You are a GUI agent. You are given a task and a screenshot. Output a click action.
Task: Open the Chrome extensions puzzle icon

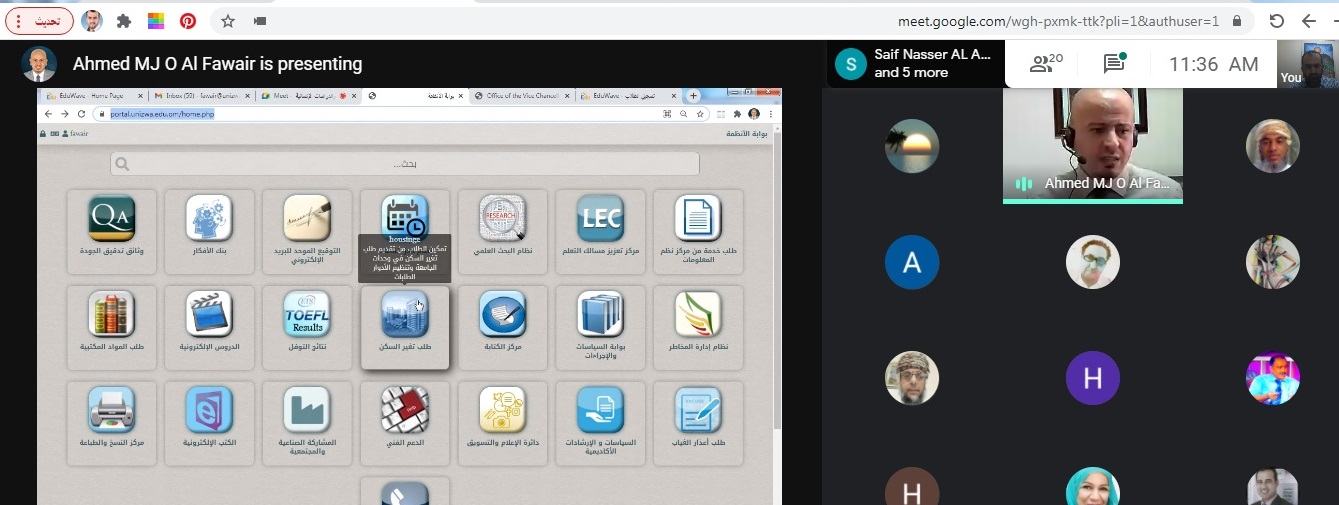pos(124,20)
